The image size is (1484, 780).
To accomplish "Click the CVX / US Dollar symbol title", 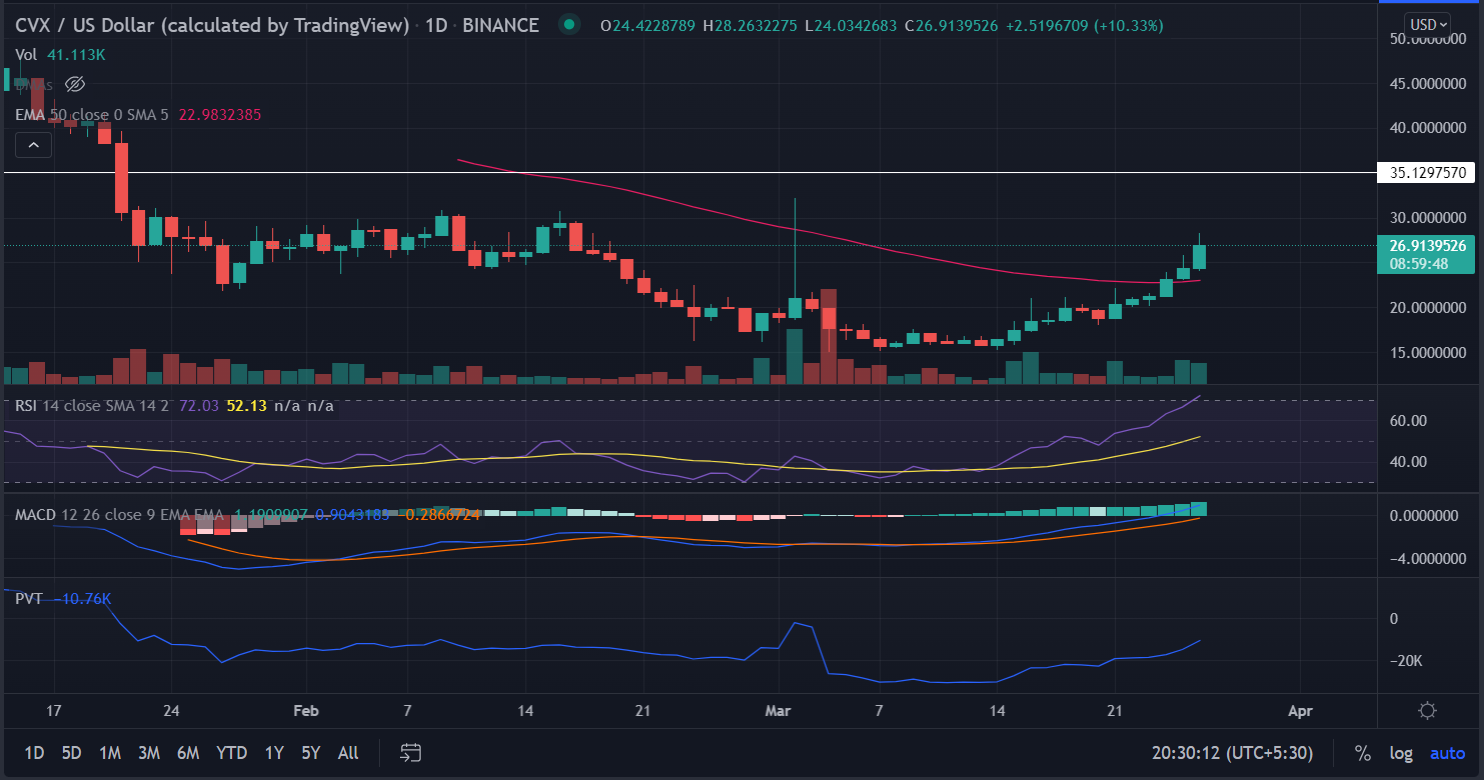I will point(212,24).
